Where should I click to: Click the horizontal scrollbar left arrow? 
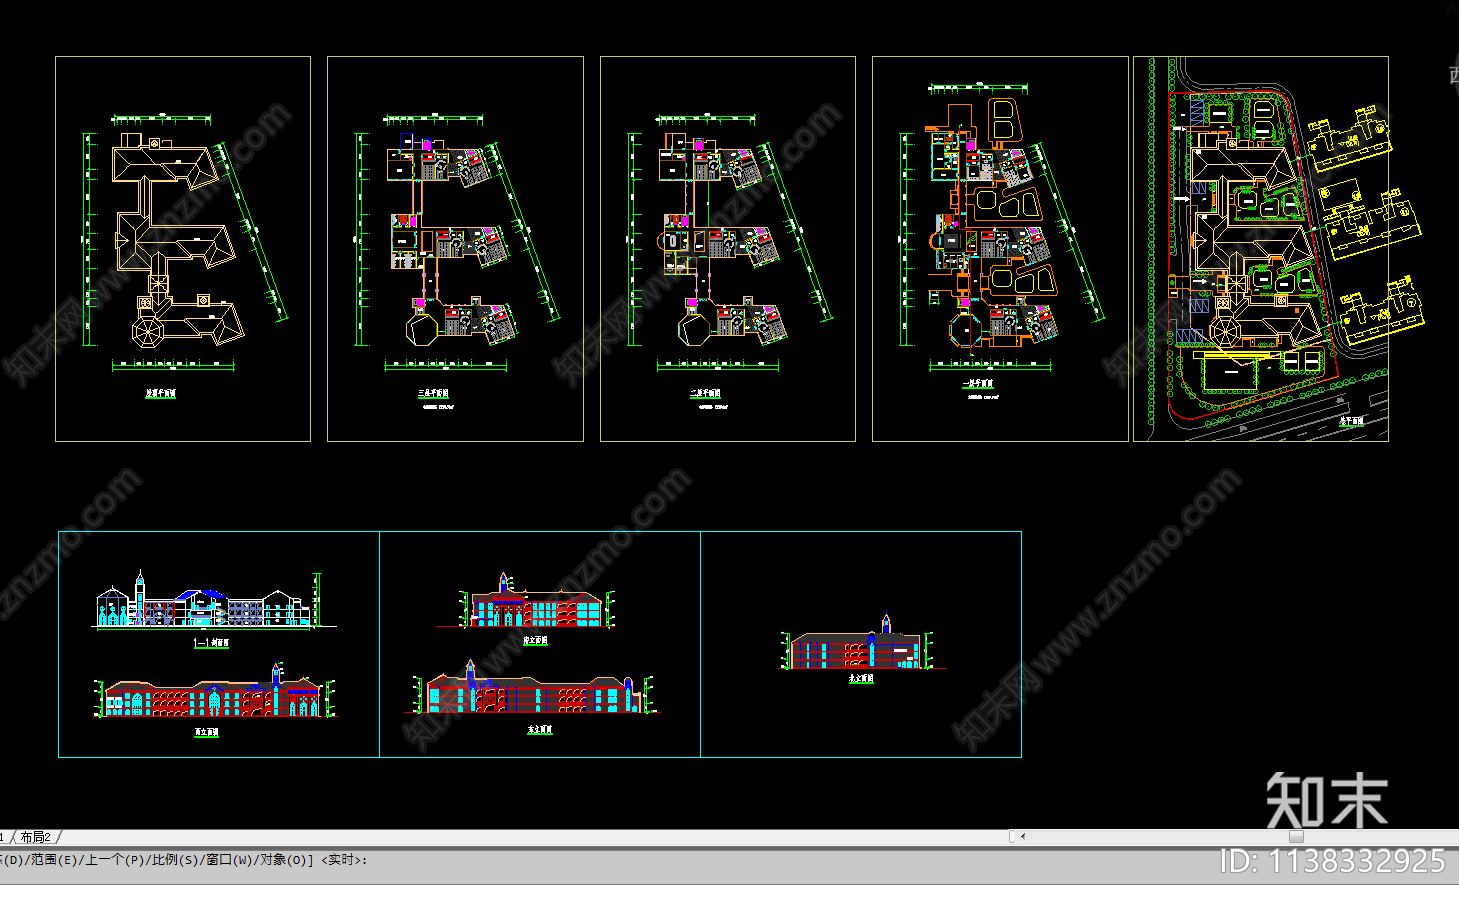point(1022,837)
